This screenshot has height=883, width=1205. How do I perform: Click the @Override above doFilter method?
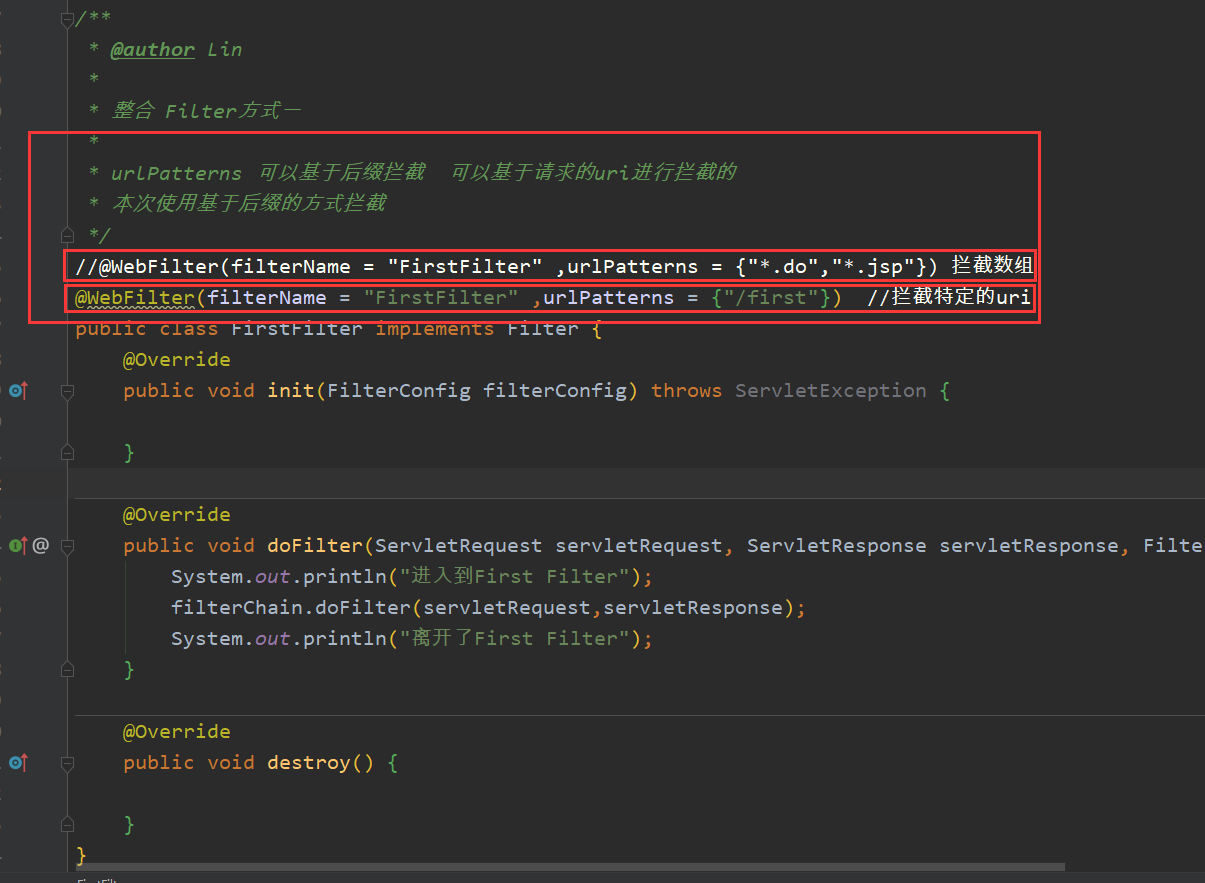point(177,515)
